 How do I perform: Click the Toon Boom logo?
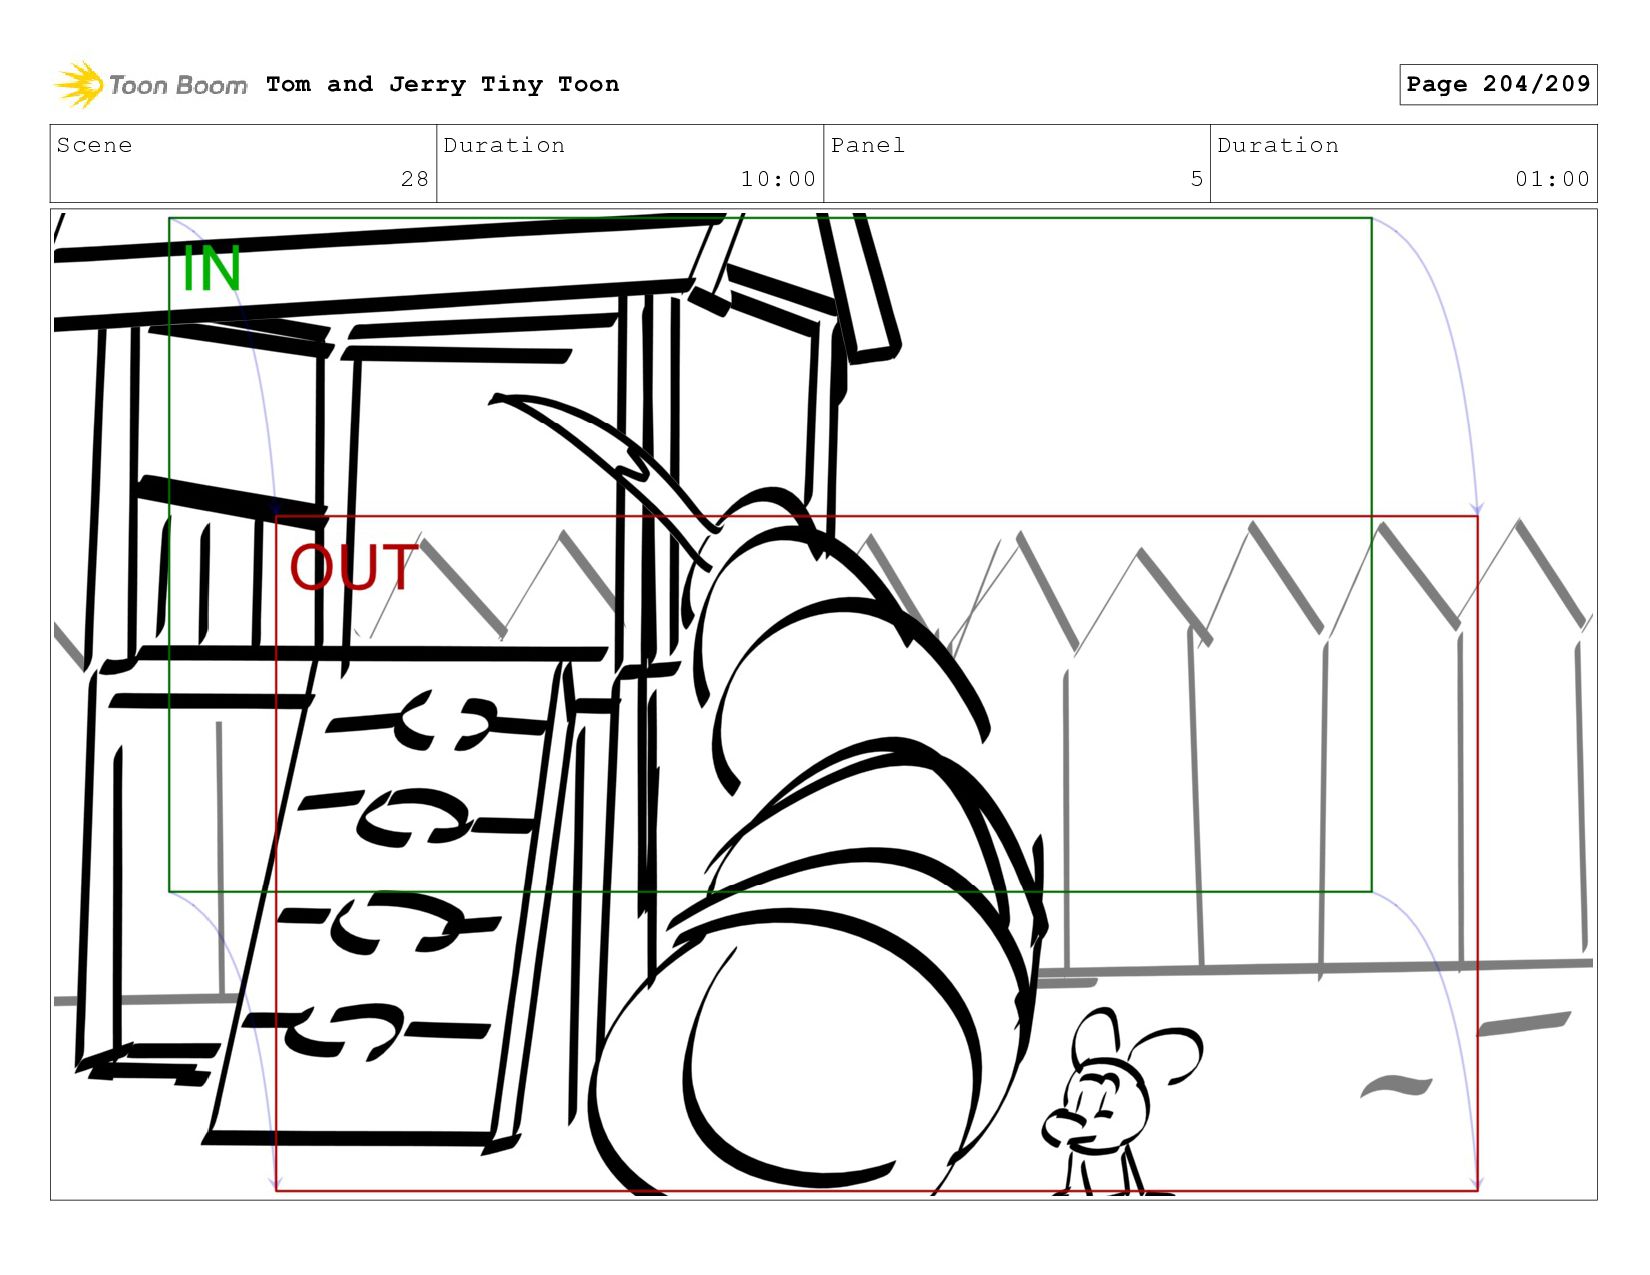(150, 85)
